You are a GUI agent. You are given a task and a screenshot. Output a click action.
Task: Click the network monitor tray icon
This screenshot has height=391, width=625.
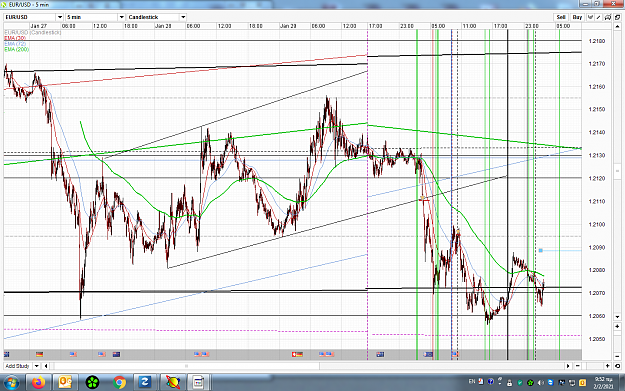572,383
